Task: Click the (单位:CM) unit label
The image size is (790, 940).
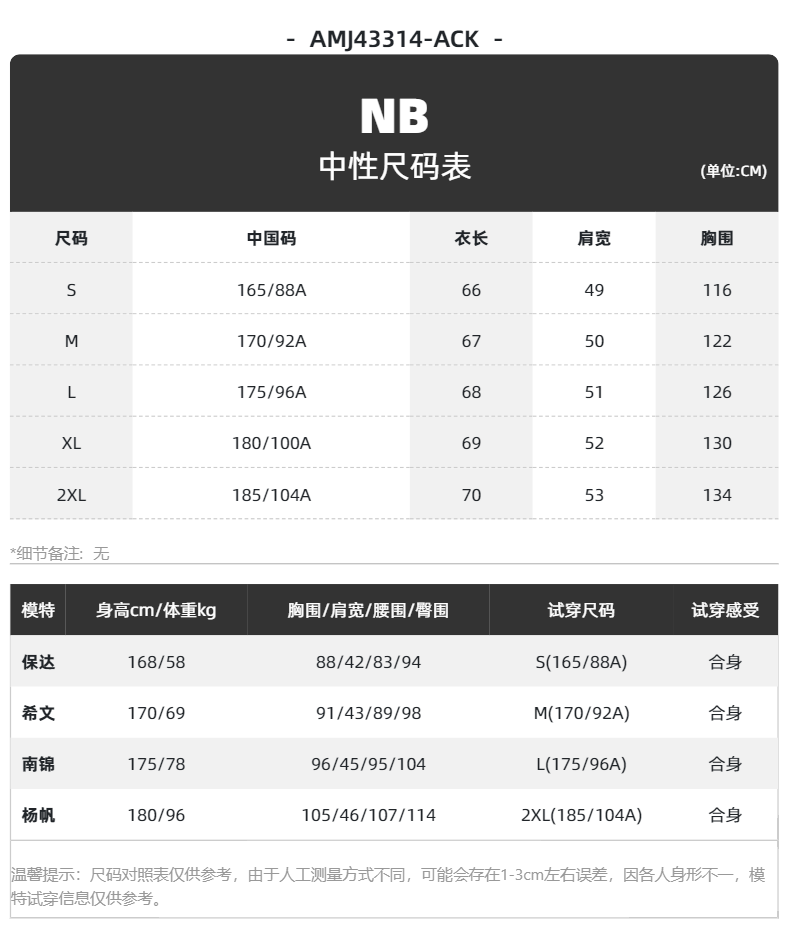Action: 734,171
